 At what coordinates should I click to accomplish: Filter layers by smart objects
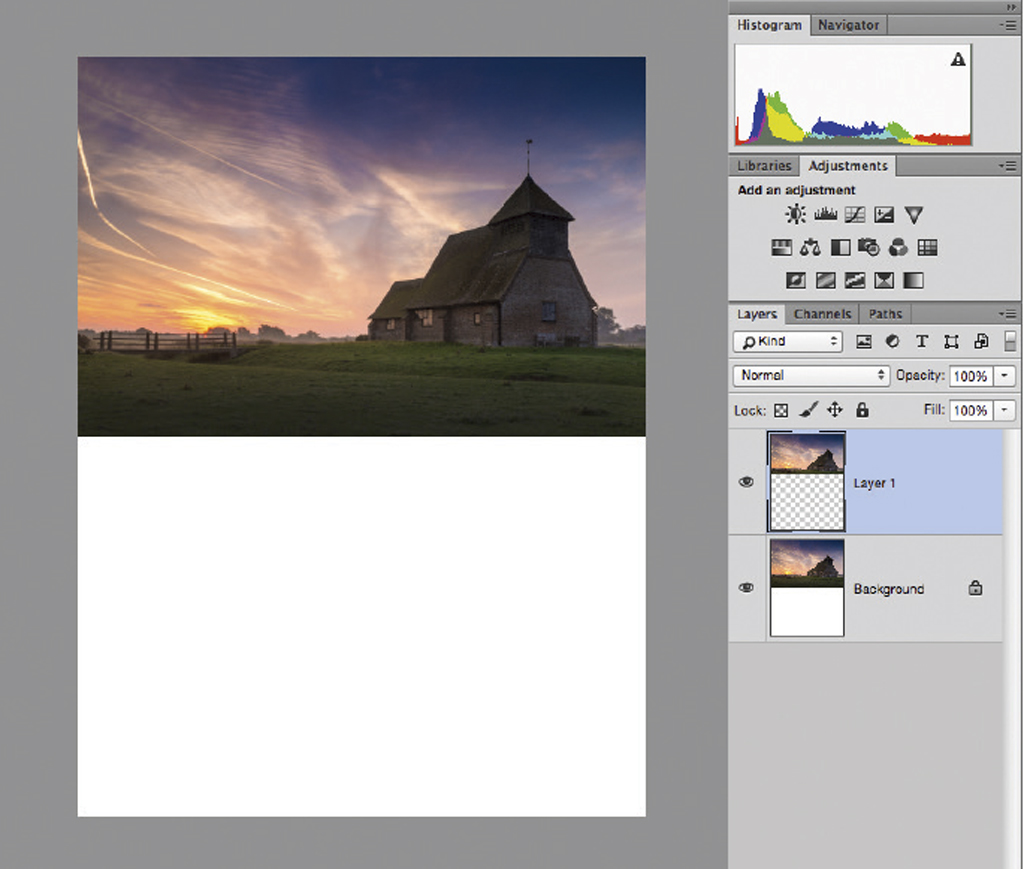click(x=981, y=341)
